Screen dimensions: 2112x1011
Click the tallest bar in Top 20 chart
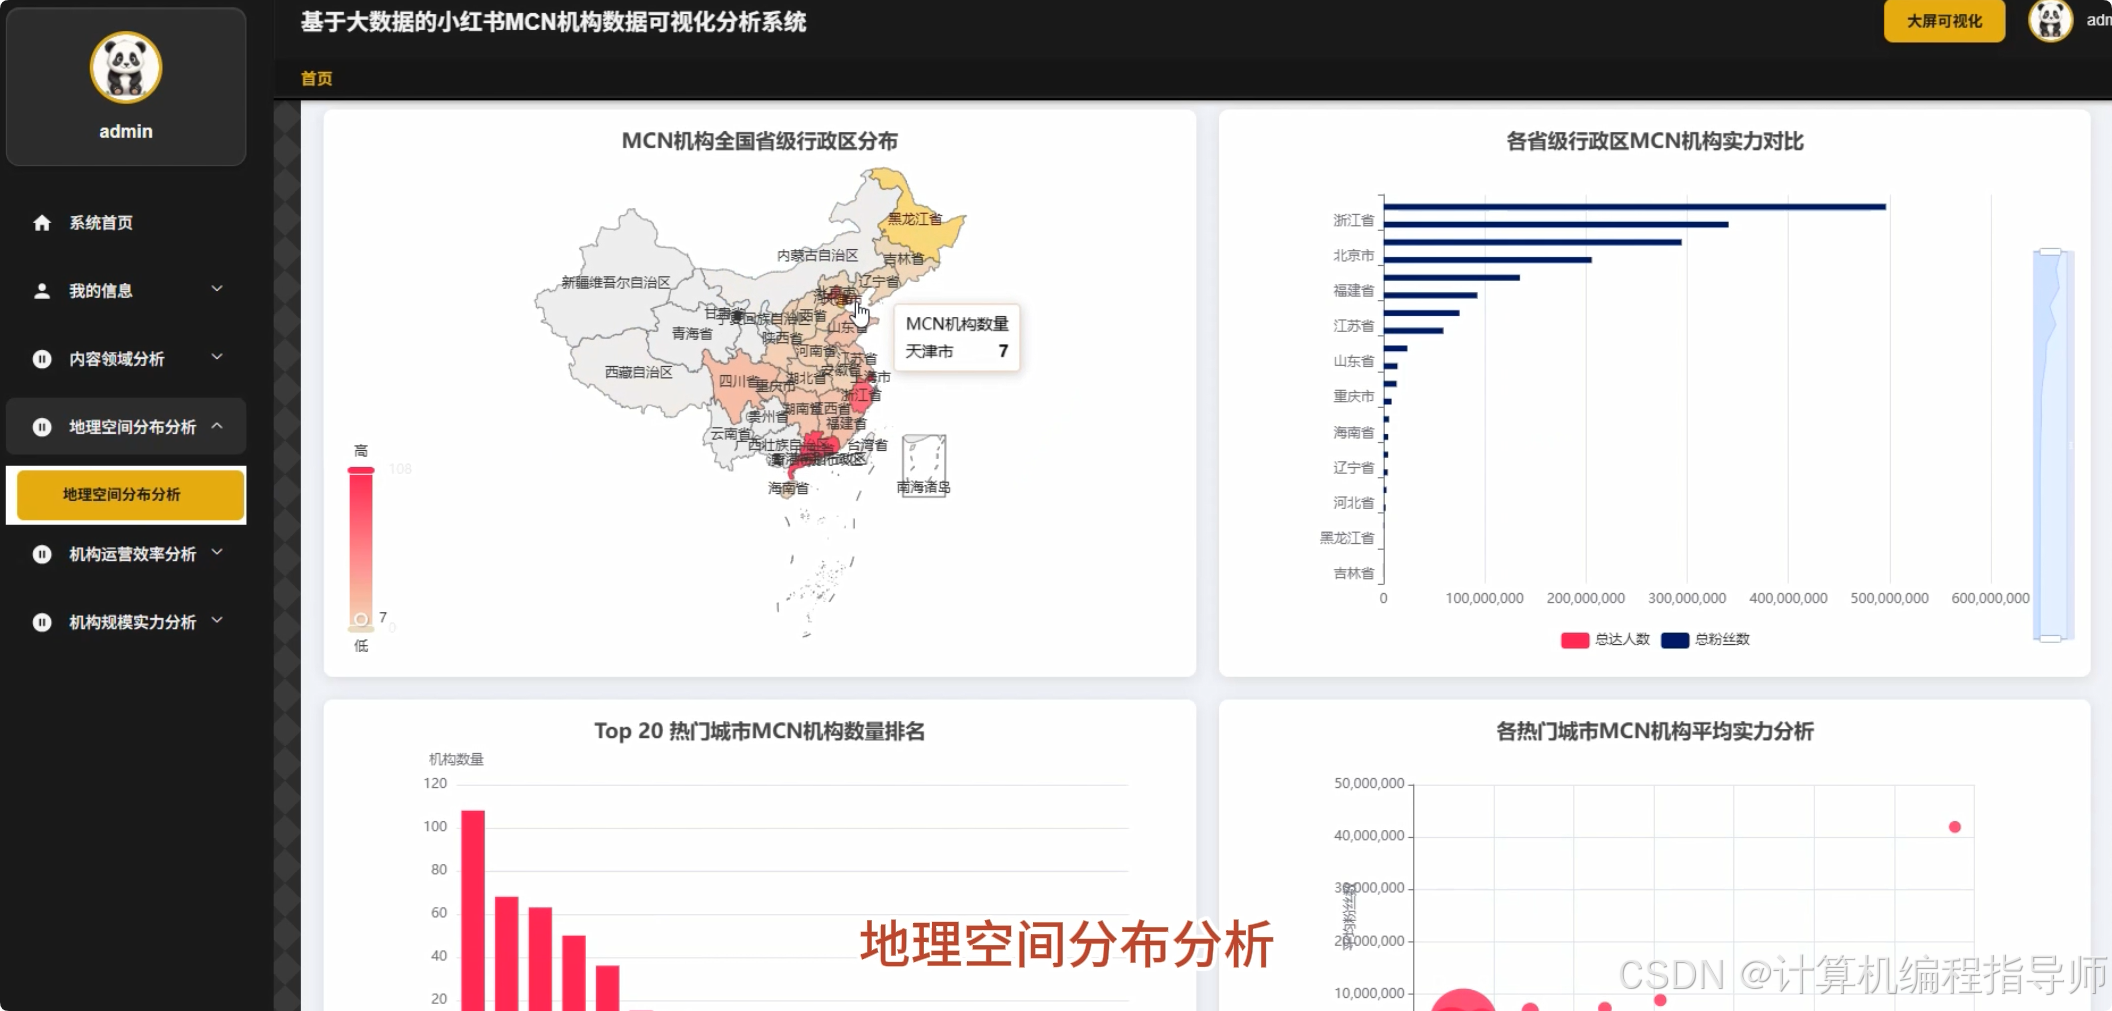[473, 910]
